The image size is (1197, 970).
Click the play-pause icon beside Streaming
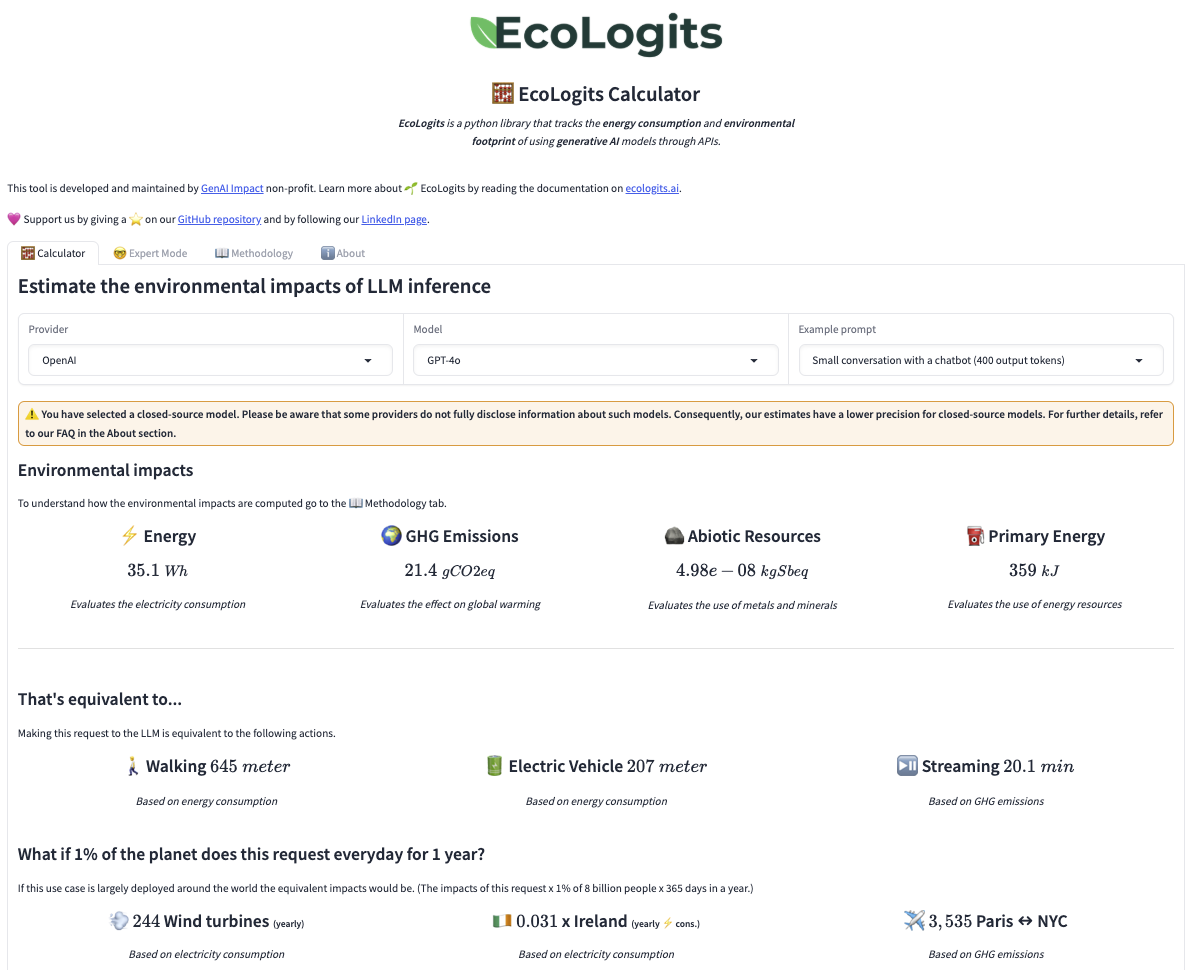coord(907,766)
